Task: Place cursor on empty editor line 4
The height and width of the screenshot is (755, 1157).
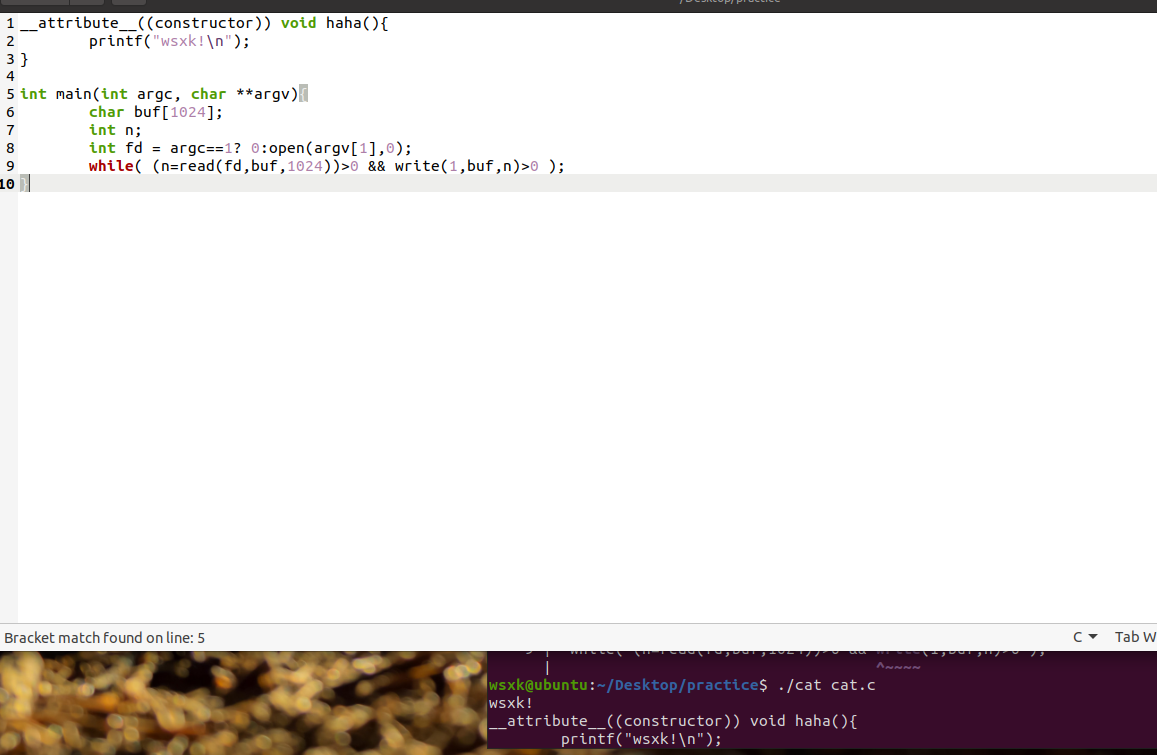Action: 587,76
